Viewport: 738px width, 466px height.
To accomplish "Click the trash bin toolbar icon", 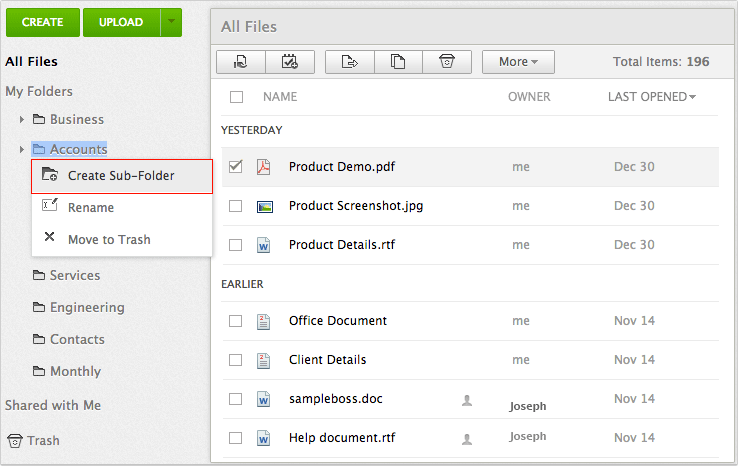I will pyautogui.click(x=447, y=62).
